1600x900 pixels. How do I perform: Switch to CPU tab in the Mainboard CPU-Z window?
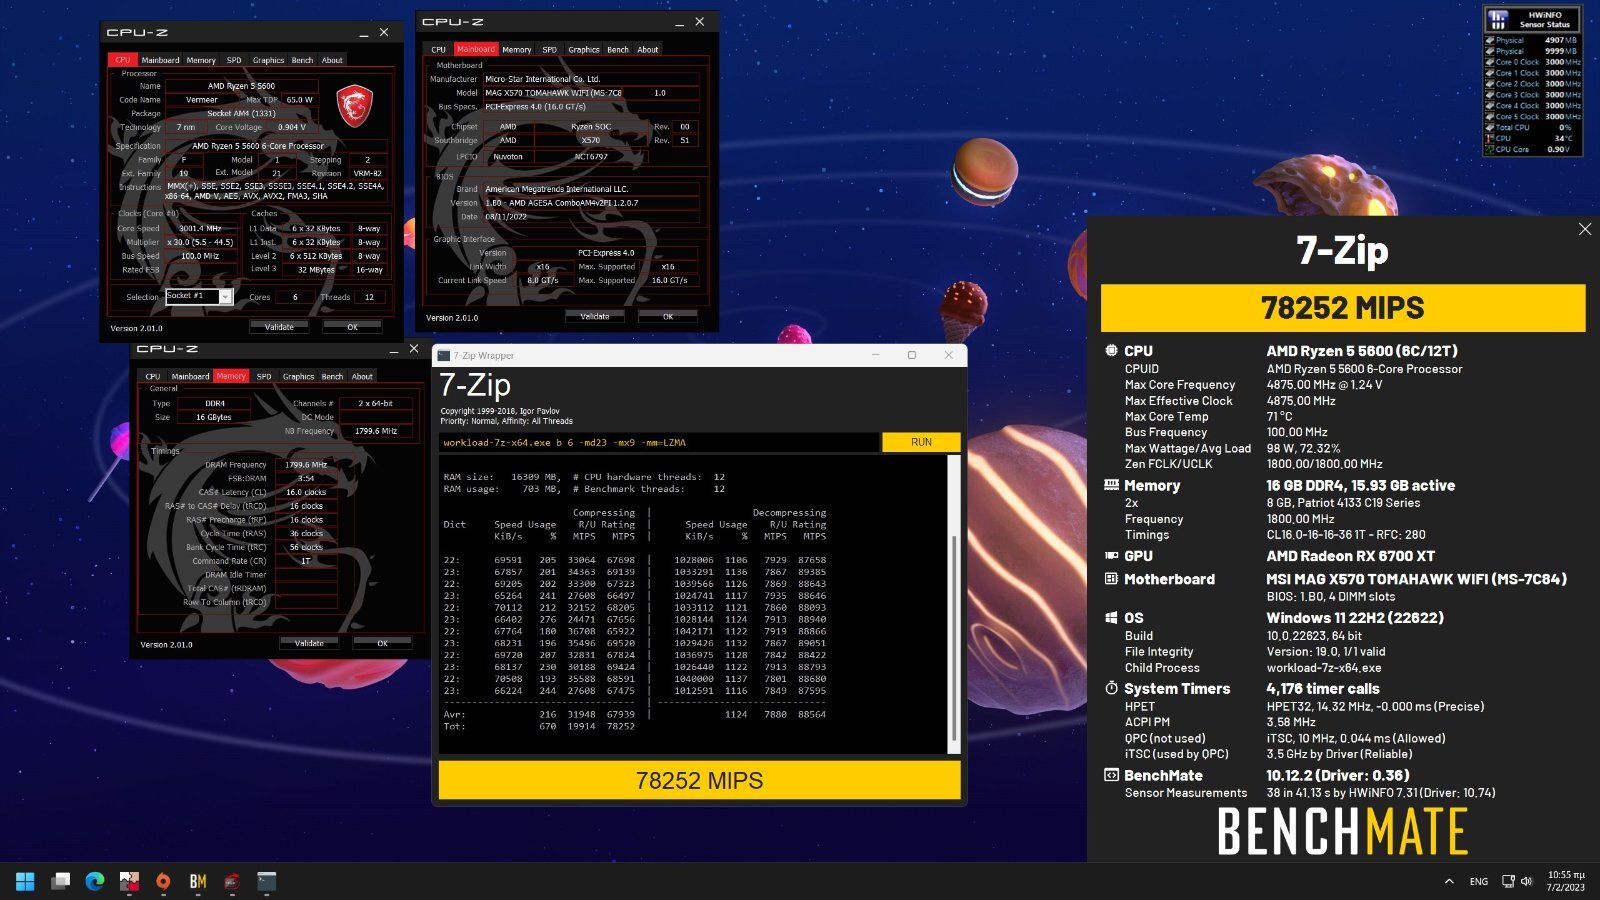(x=438, y=49)
